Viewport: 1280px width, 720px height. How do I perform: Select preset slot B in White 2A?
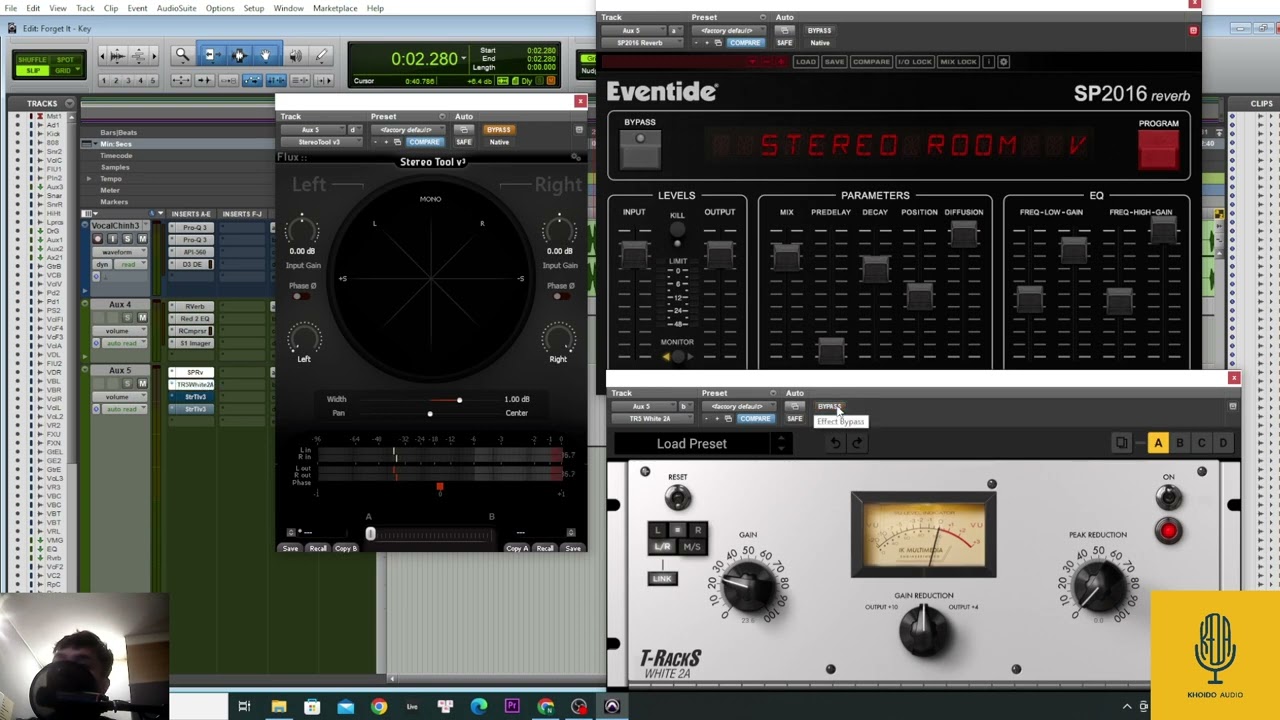tap(1180, 443)
